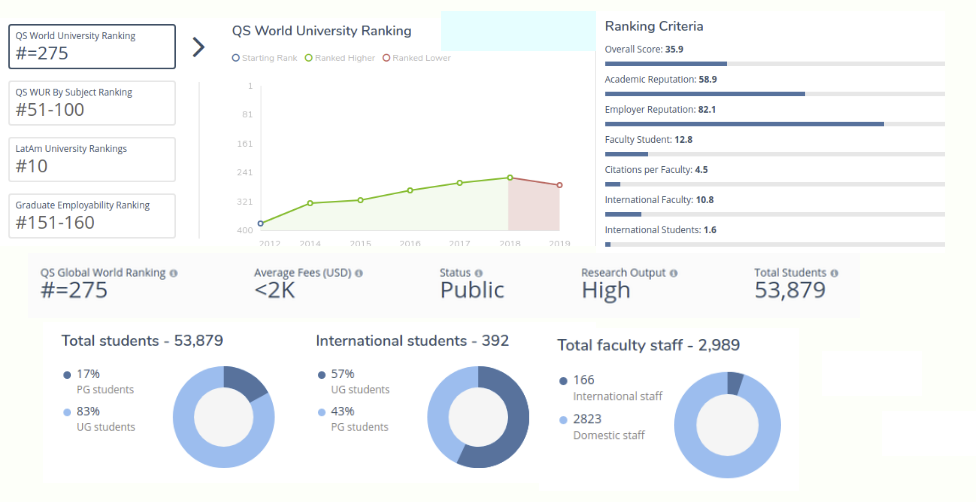Click the Total faculty staff donut chart
The width and height of the screenshot is (976, 502).
(x=727, y=425)
